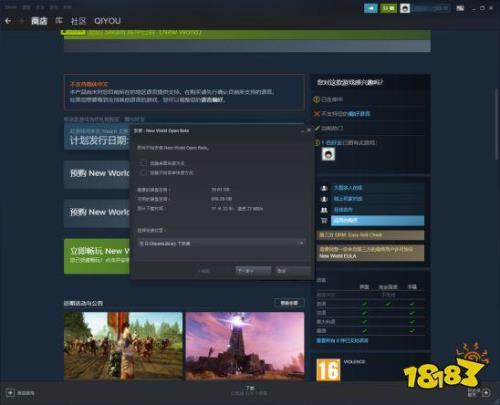Open the install location dropdown

pyautogui.click(x=221, y=243)
